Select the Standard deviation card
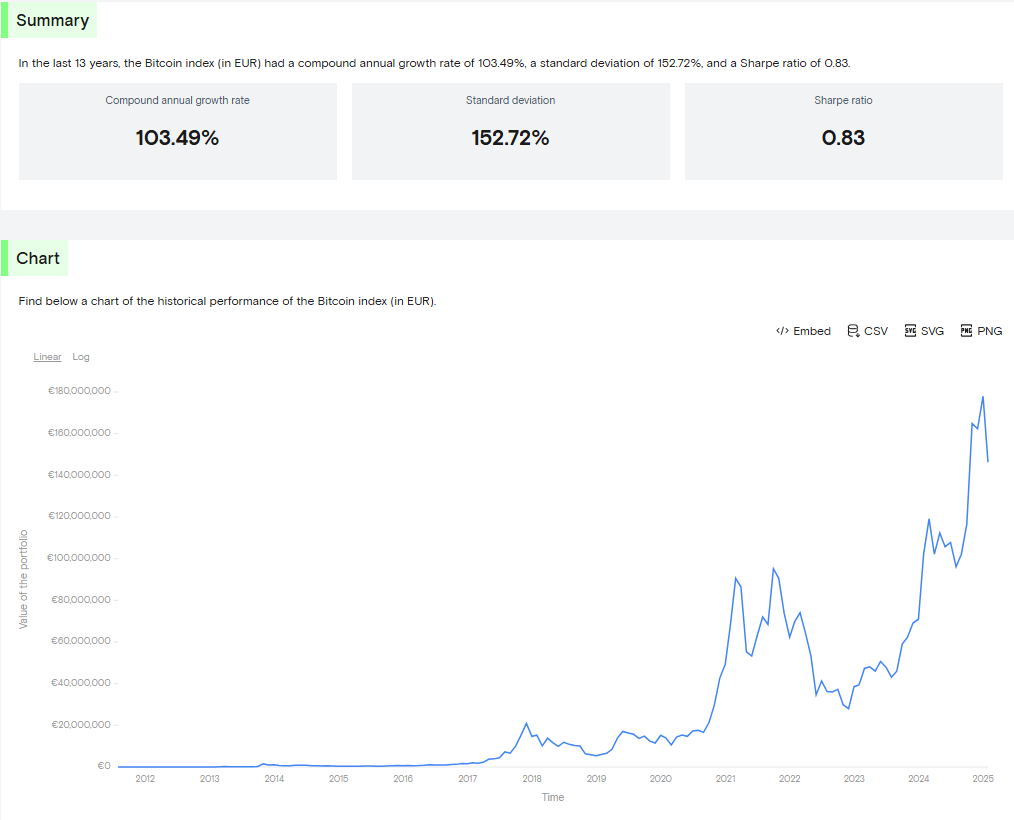 click(510, 131)
